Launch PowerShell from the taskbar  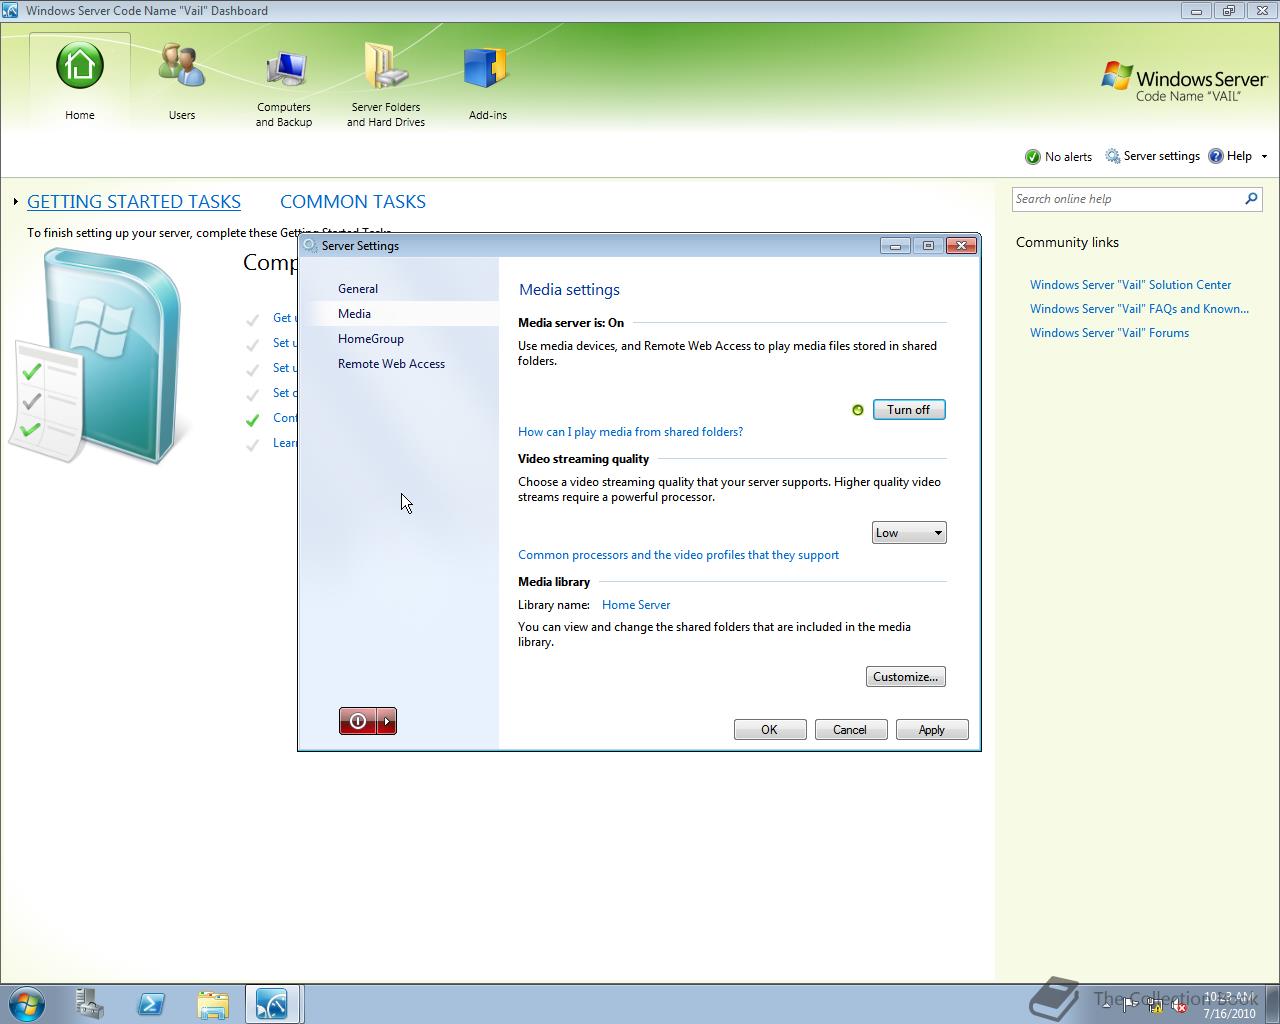(x=151, y=1004)
